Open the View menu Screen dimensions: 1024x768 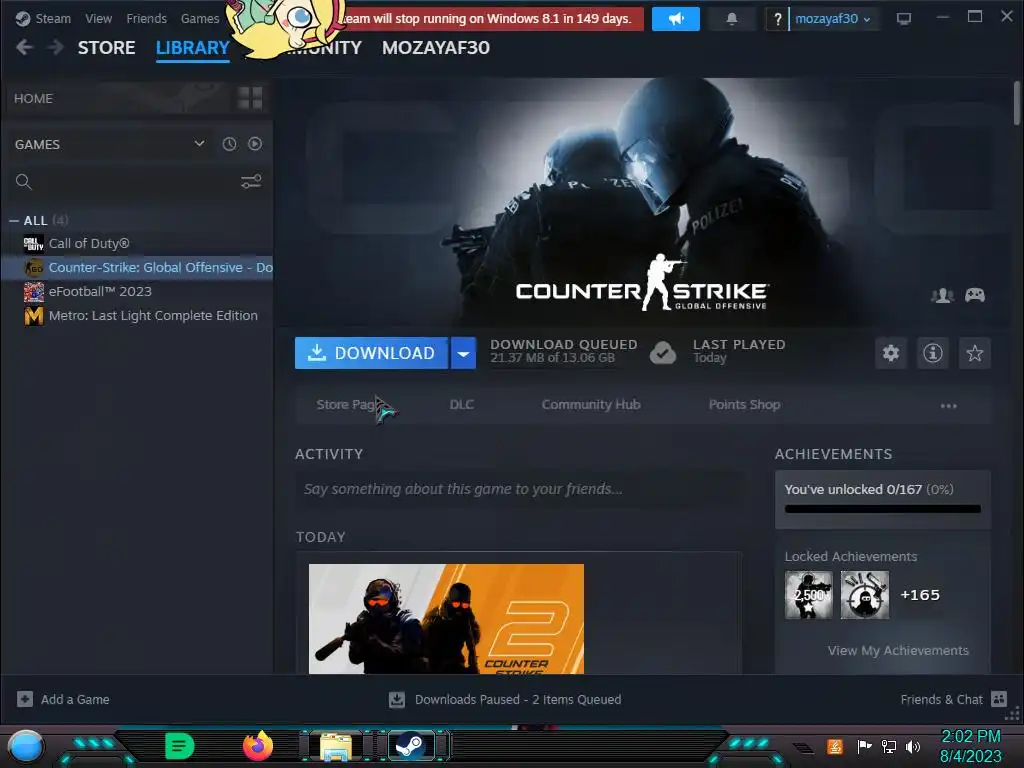pyautogui.click(x=99, y=18)
